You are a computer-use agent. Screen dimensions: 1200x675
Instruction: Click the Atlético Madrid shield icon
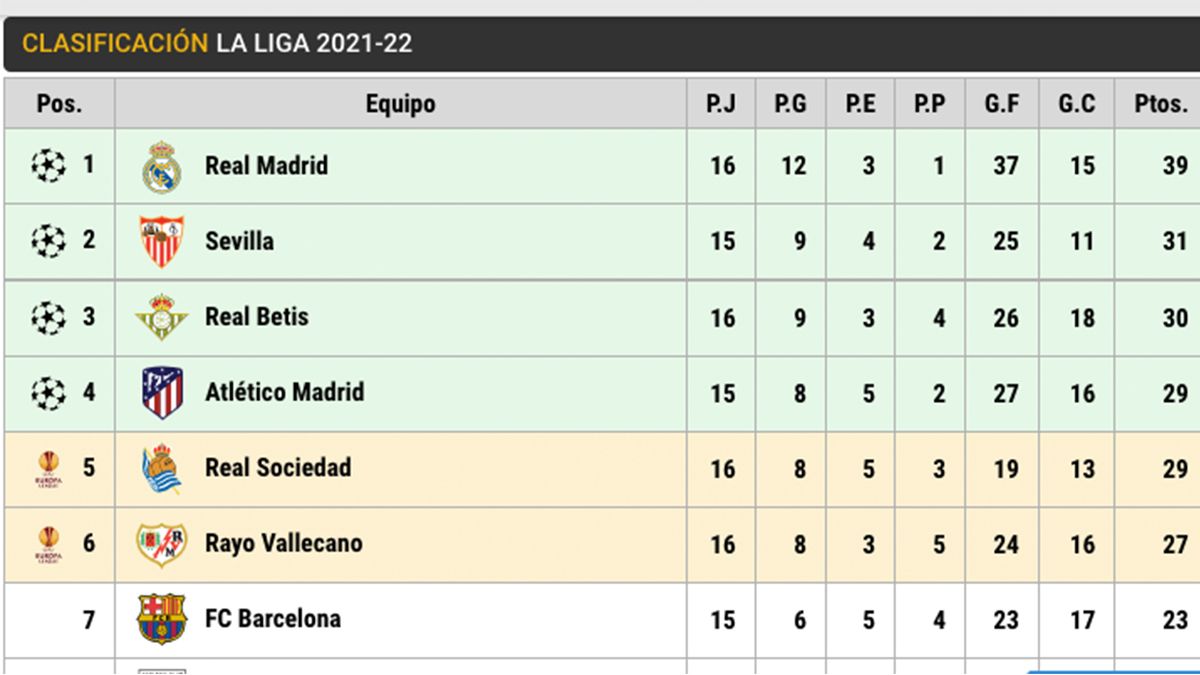coord(162,392)
